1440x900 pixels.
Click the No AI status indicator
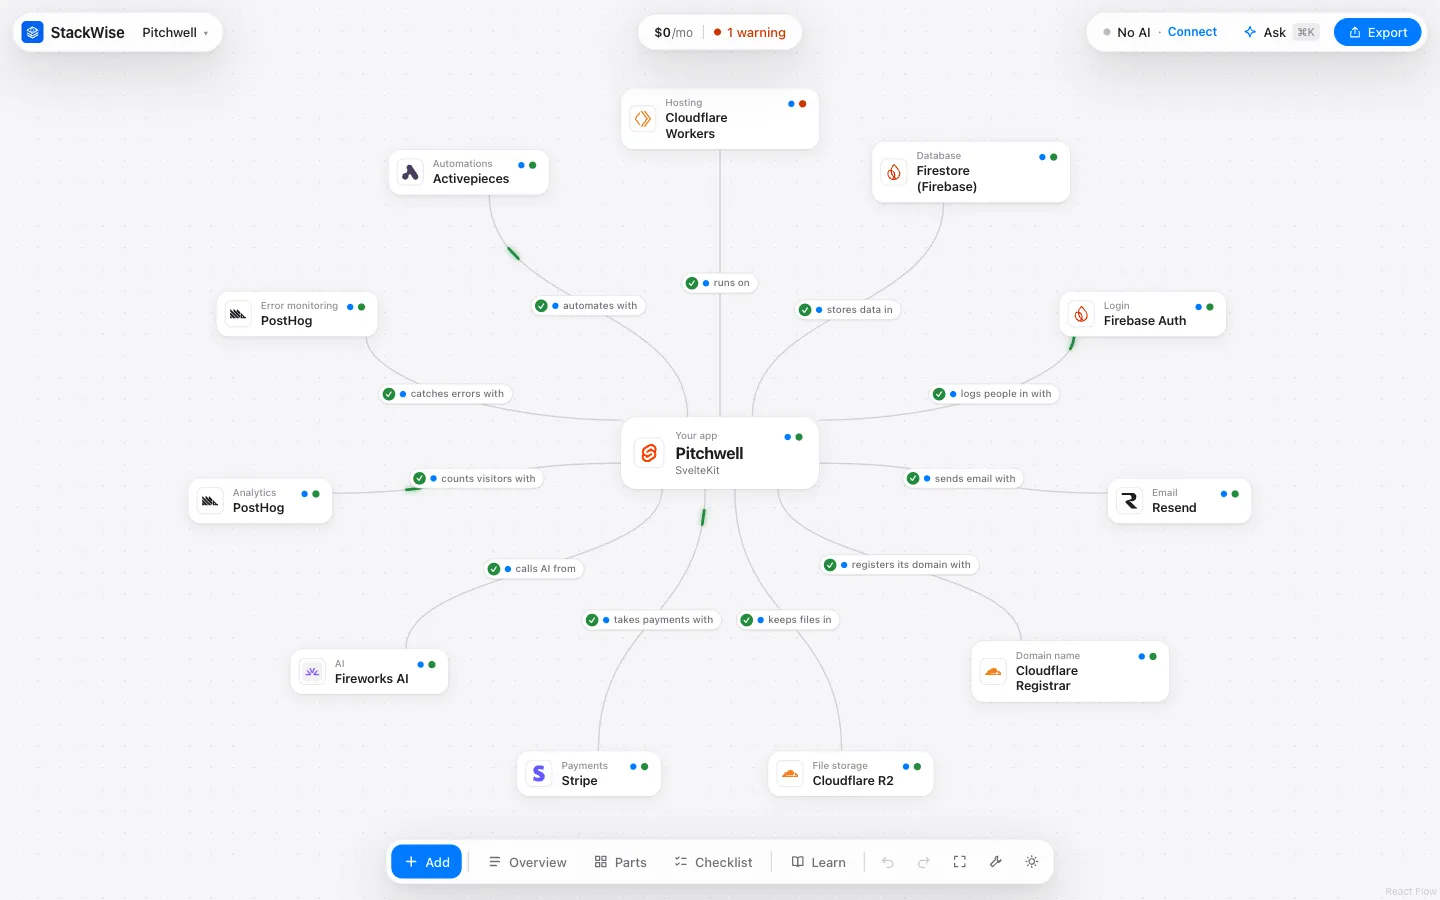[x=1127, y=32]
